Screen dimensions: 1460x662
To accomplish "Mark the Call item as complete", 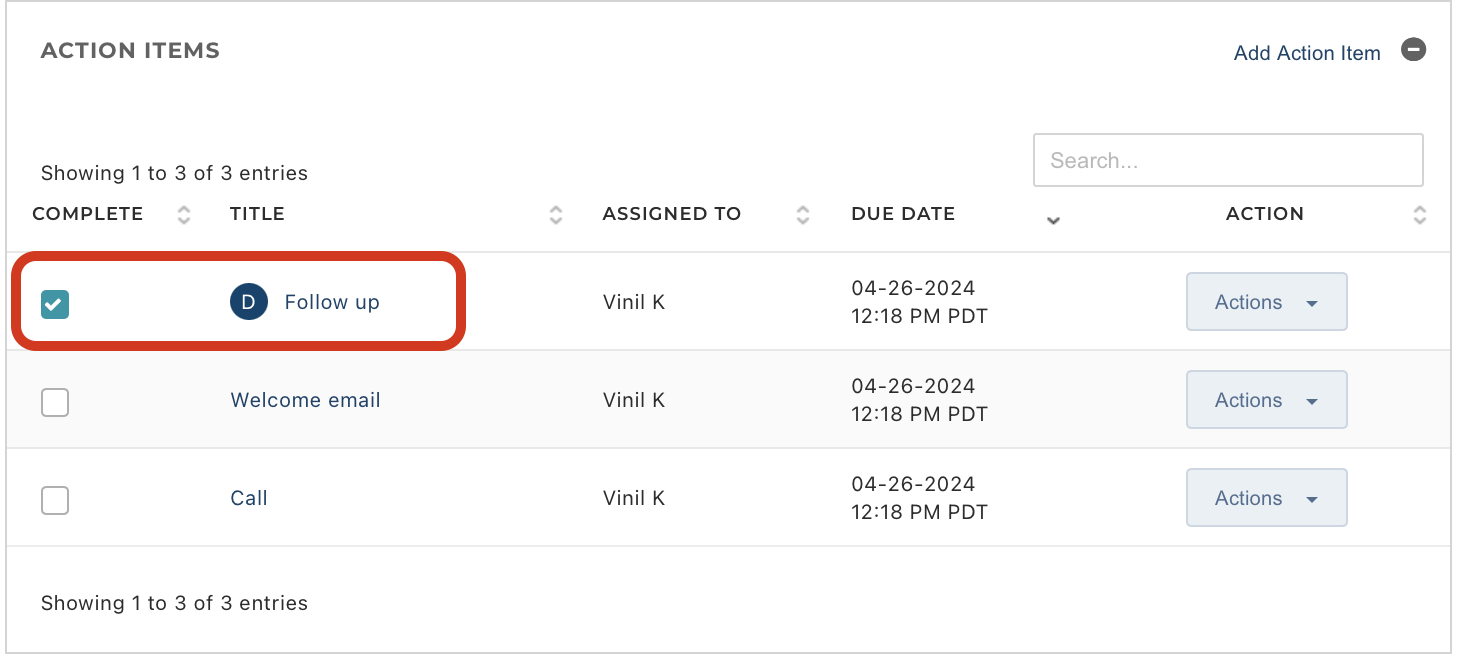I will coord(55,500).
